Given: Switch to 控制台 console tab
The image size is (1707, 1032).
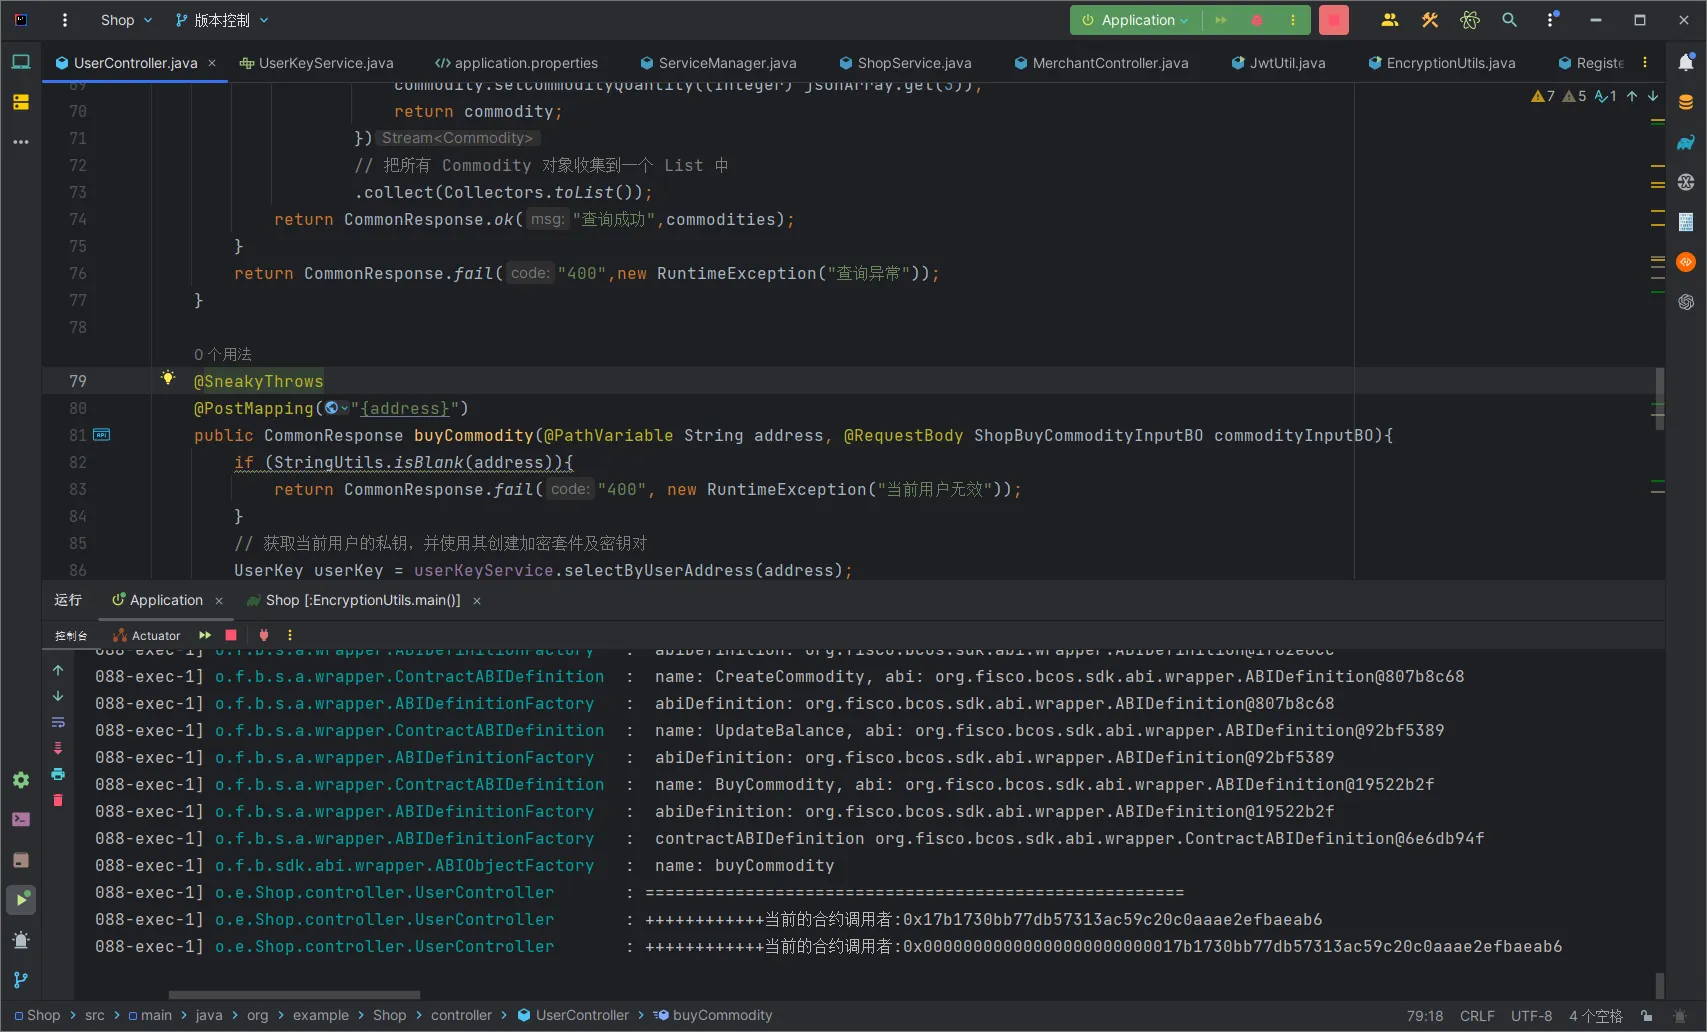Looking at the screenshot, I should (71, 635).
